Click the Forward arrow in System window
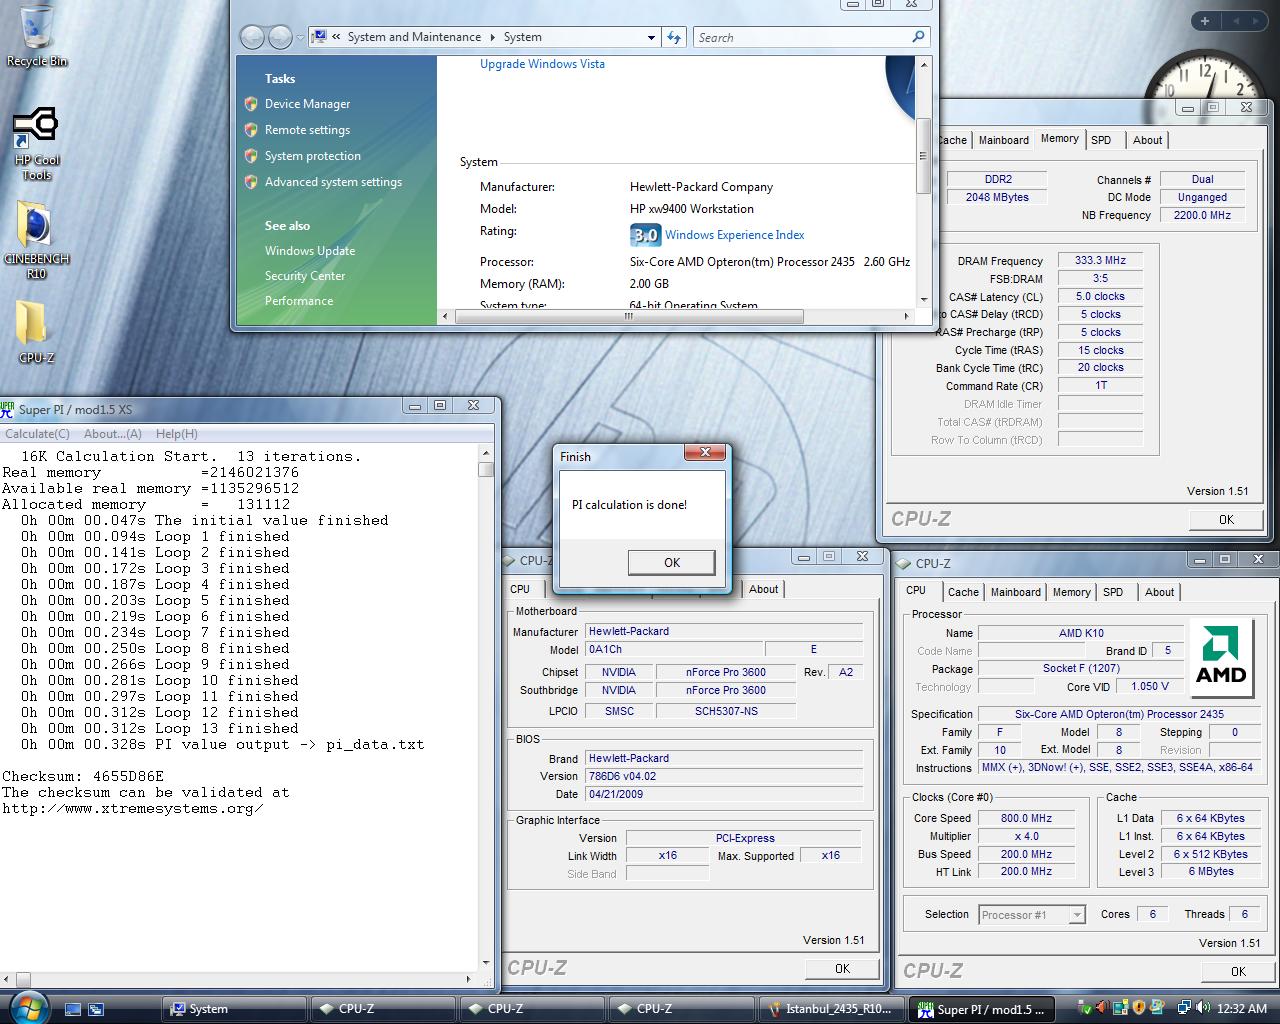 [x=281, y=38]
